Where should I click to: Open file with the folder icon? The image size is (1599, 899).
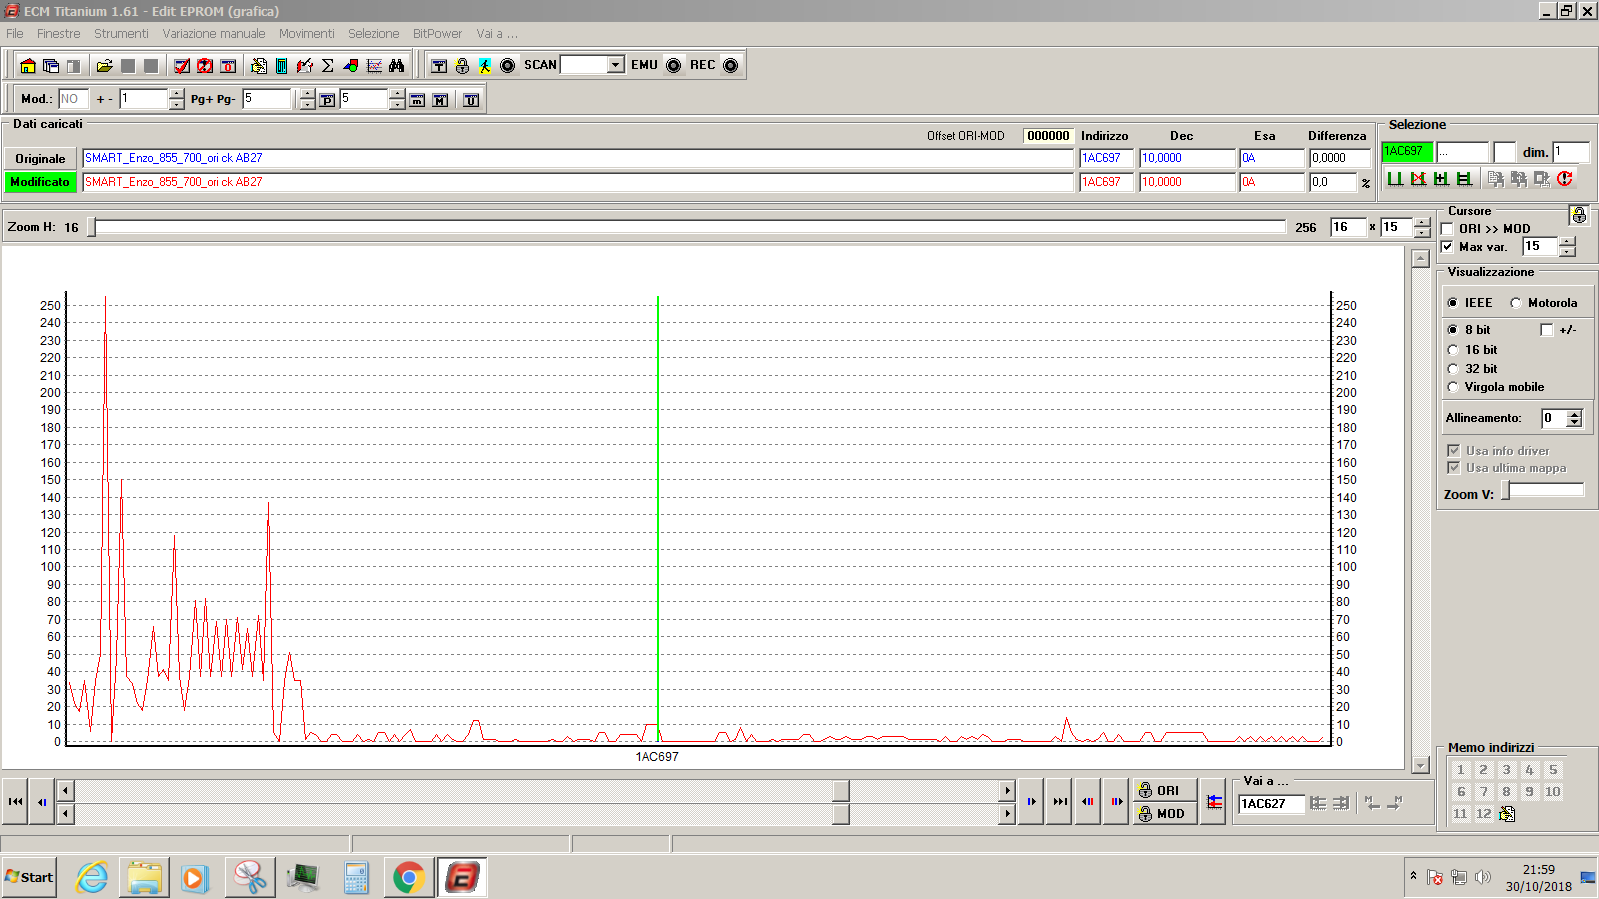[104, 66]
